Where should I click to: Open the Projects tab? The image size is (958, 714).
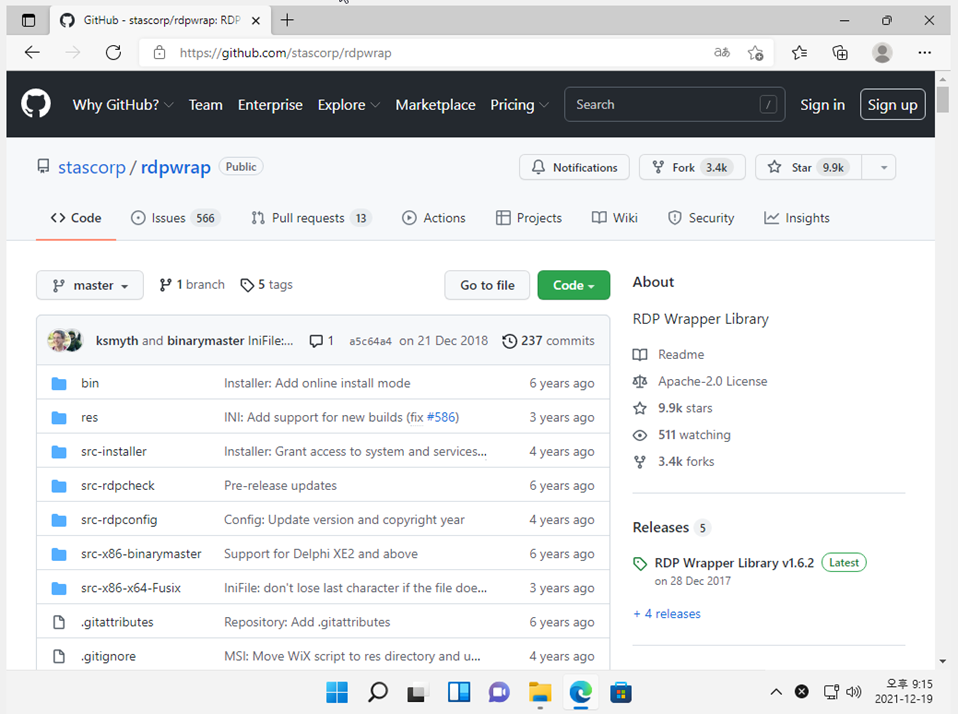tap(529, 218)
